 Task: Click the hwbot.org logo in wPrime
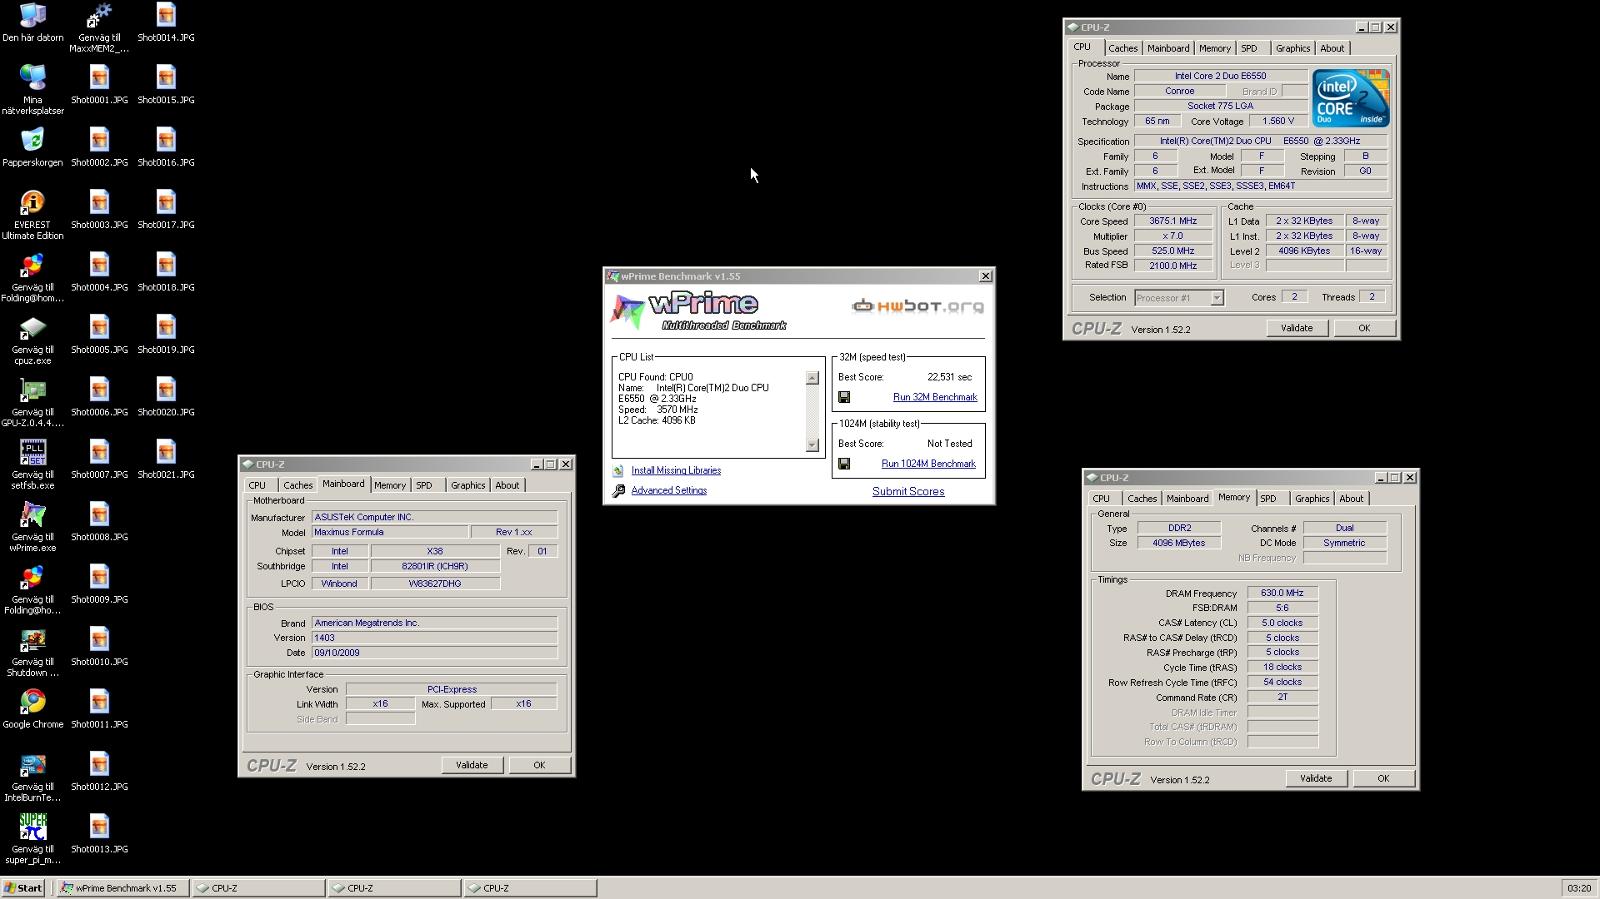click(x=917, y=306)
